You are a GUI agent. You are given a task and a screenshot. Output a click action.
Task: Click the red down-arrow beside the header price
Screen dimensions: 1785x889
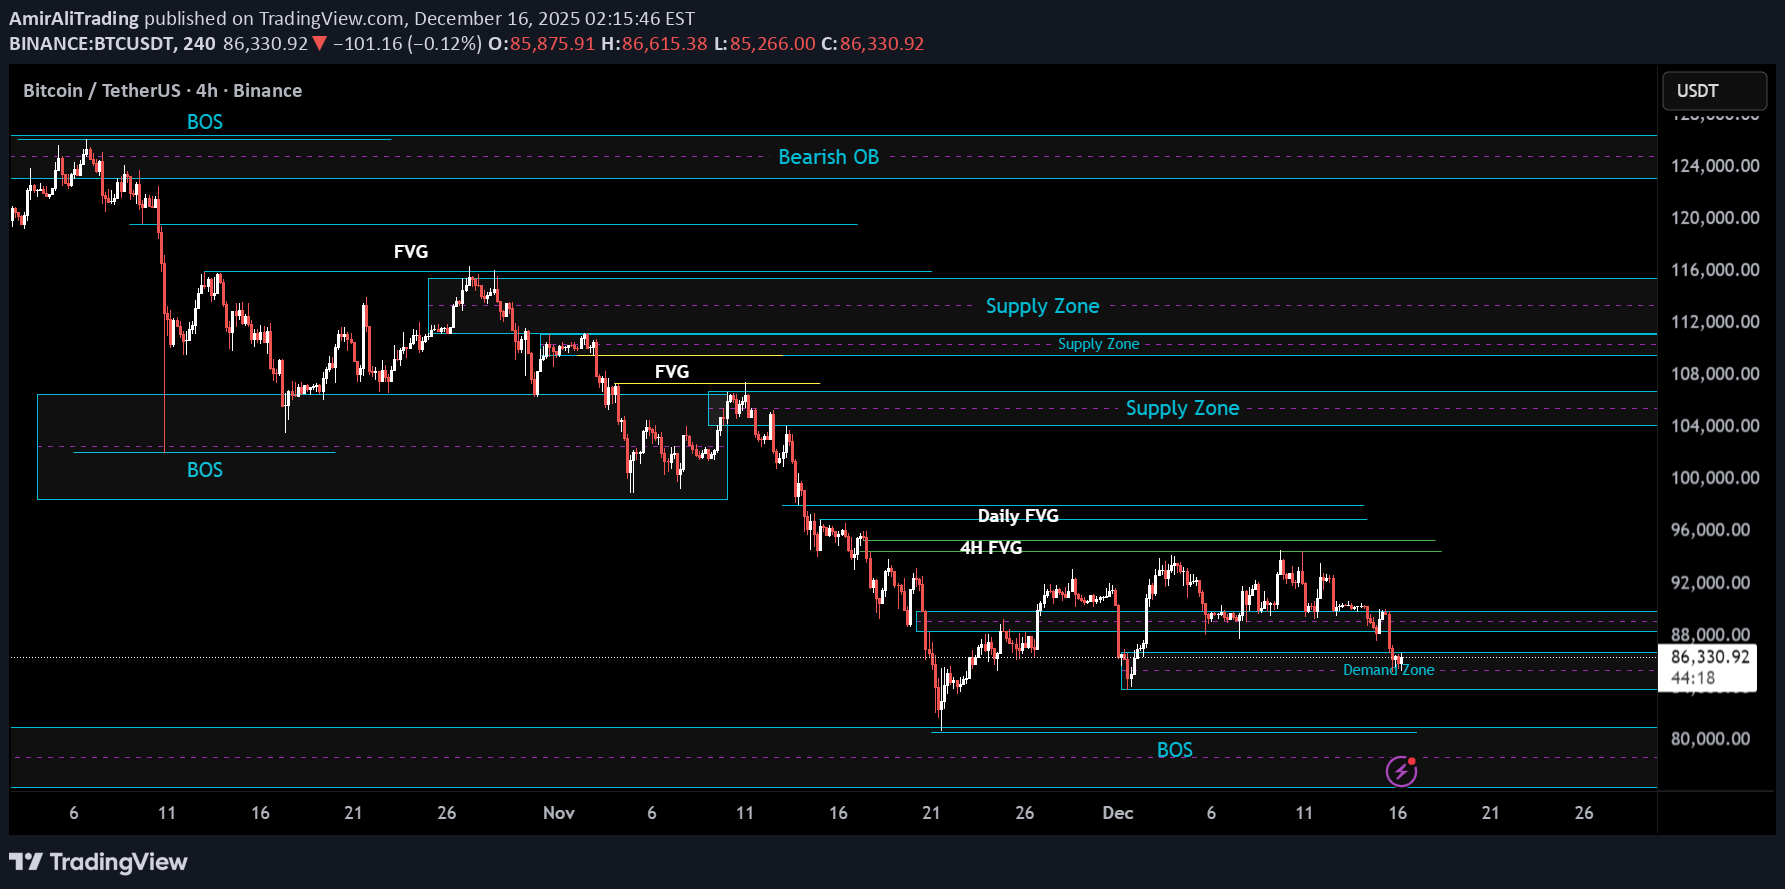coord(319,44)
